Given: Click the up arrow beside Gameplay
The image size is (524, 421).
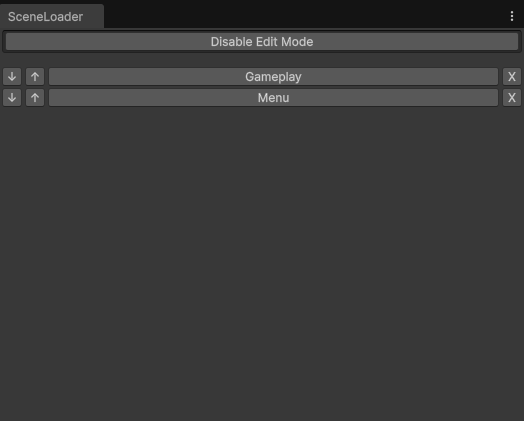Looking at the screenshot, I should [x=35, y=77].
